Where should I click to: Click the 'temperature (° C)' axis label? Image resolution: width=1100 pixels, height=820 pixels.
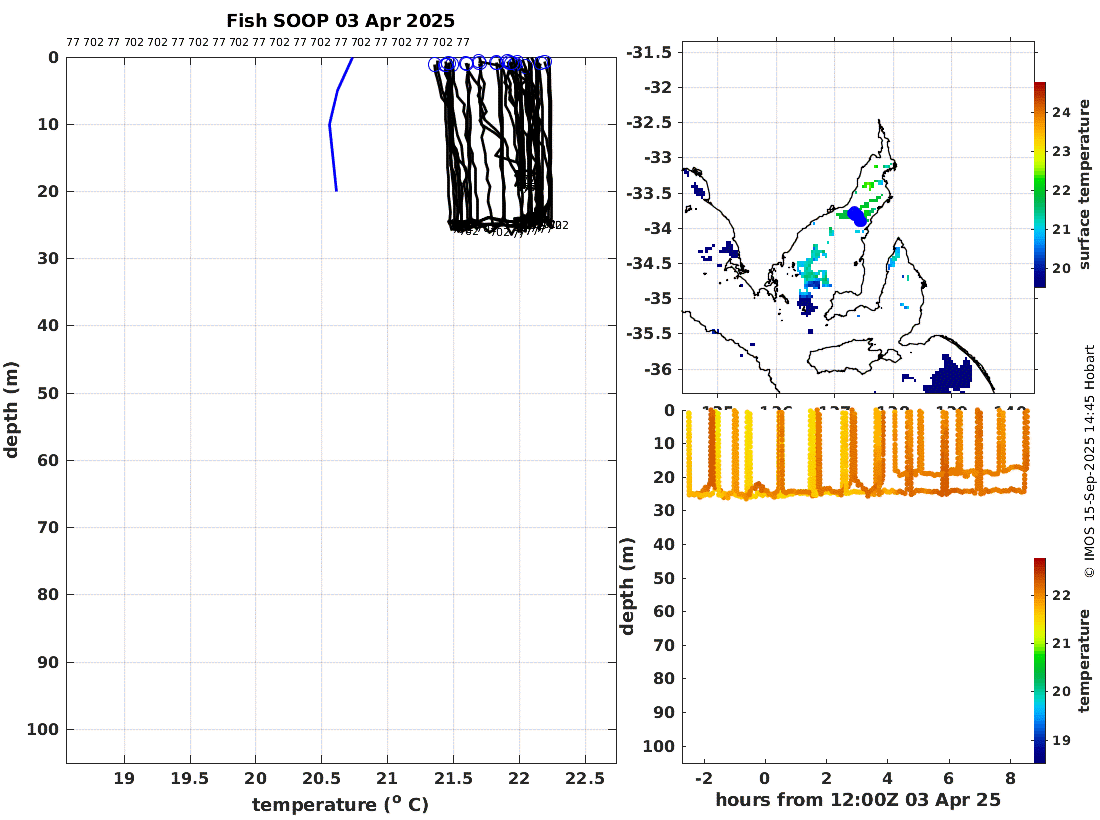(340, 804)
